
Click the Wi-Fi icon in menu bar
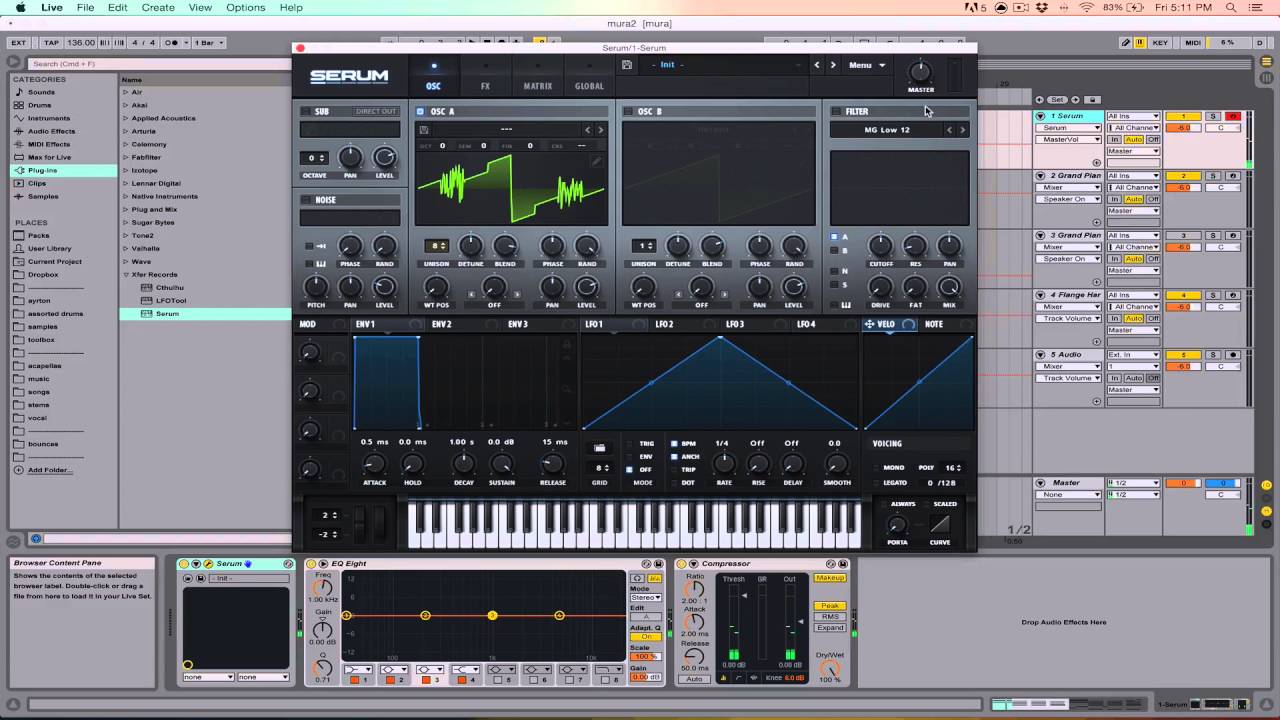tap(1087, 7)
